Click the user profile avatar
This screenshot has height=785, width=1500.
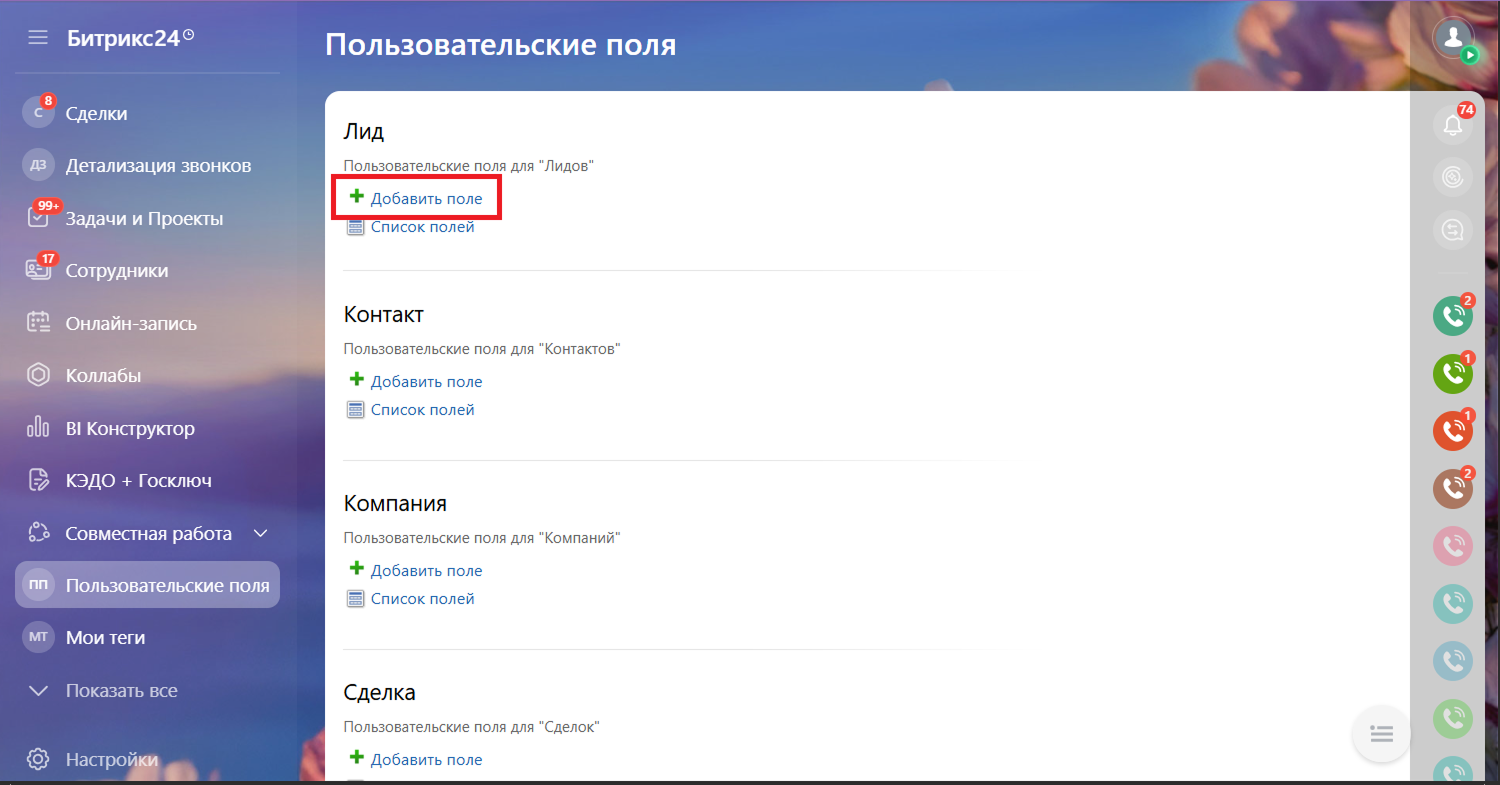point(1453,38)
